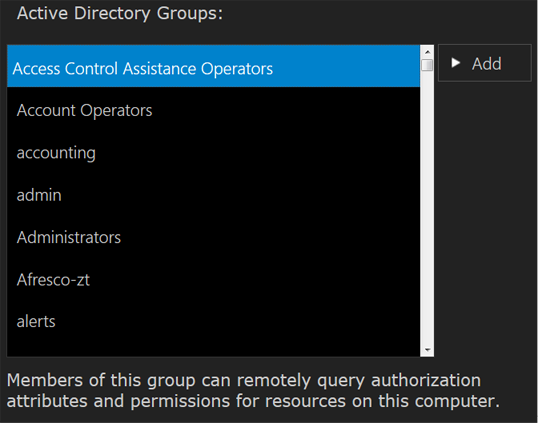Viewport: 538px width, 423px height.
Task: Select Access Control Assistance Operators group
Action: pos(213,66)
